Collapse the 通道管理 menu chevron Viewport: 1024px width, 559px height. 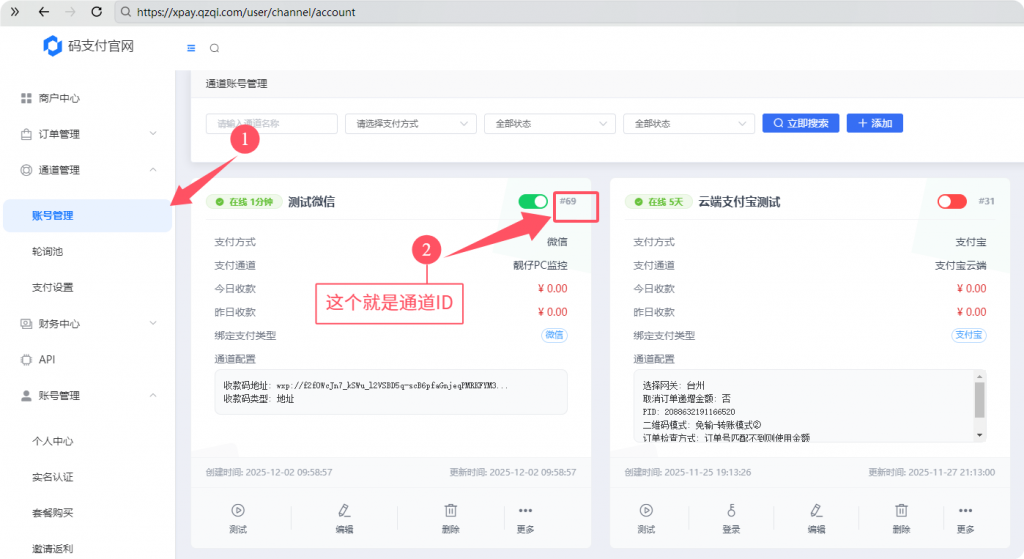(x=153, y=169)
